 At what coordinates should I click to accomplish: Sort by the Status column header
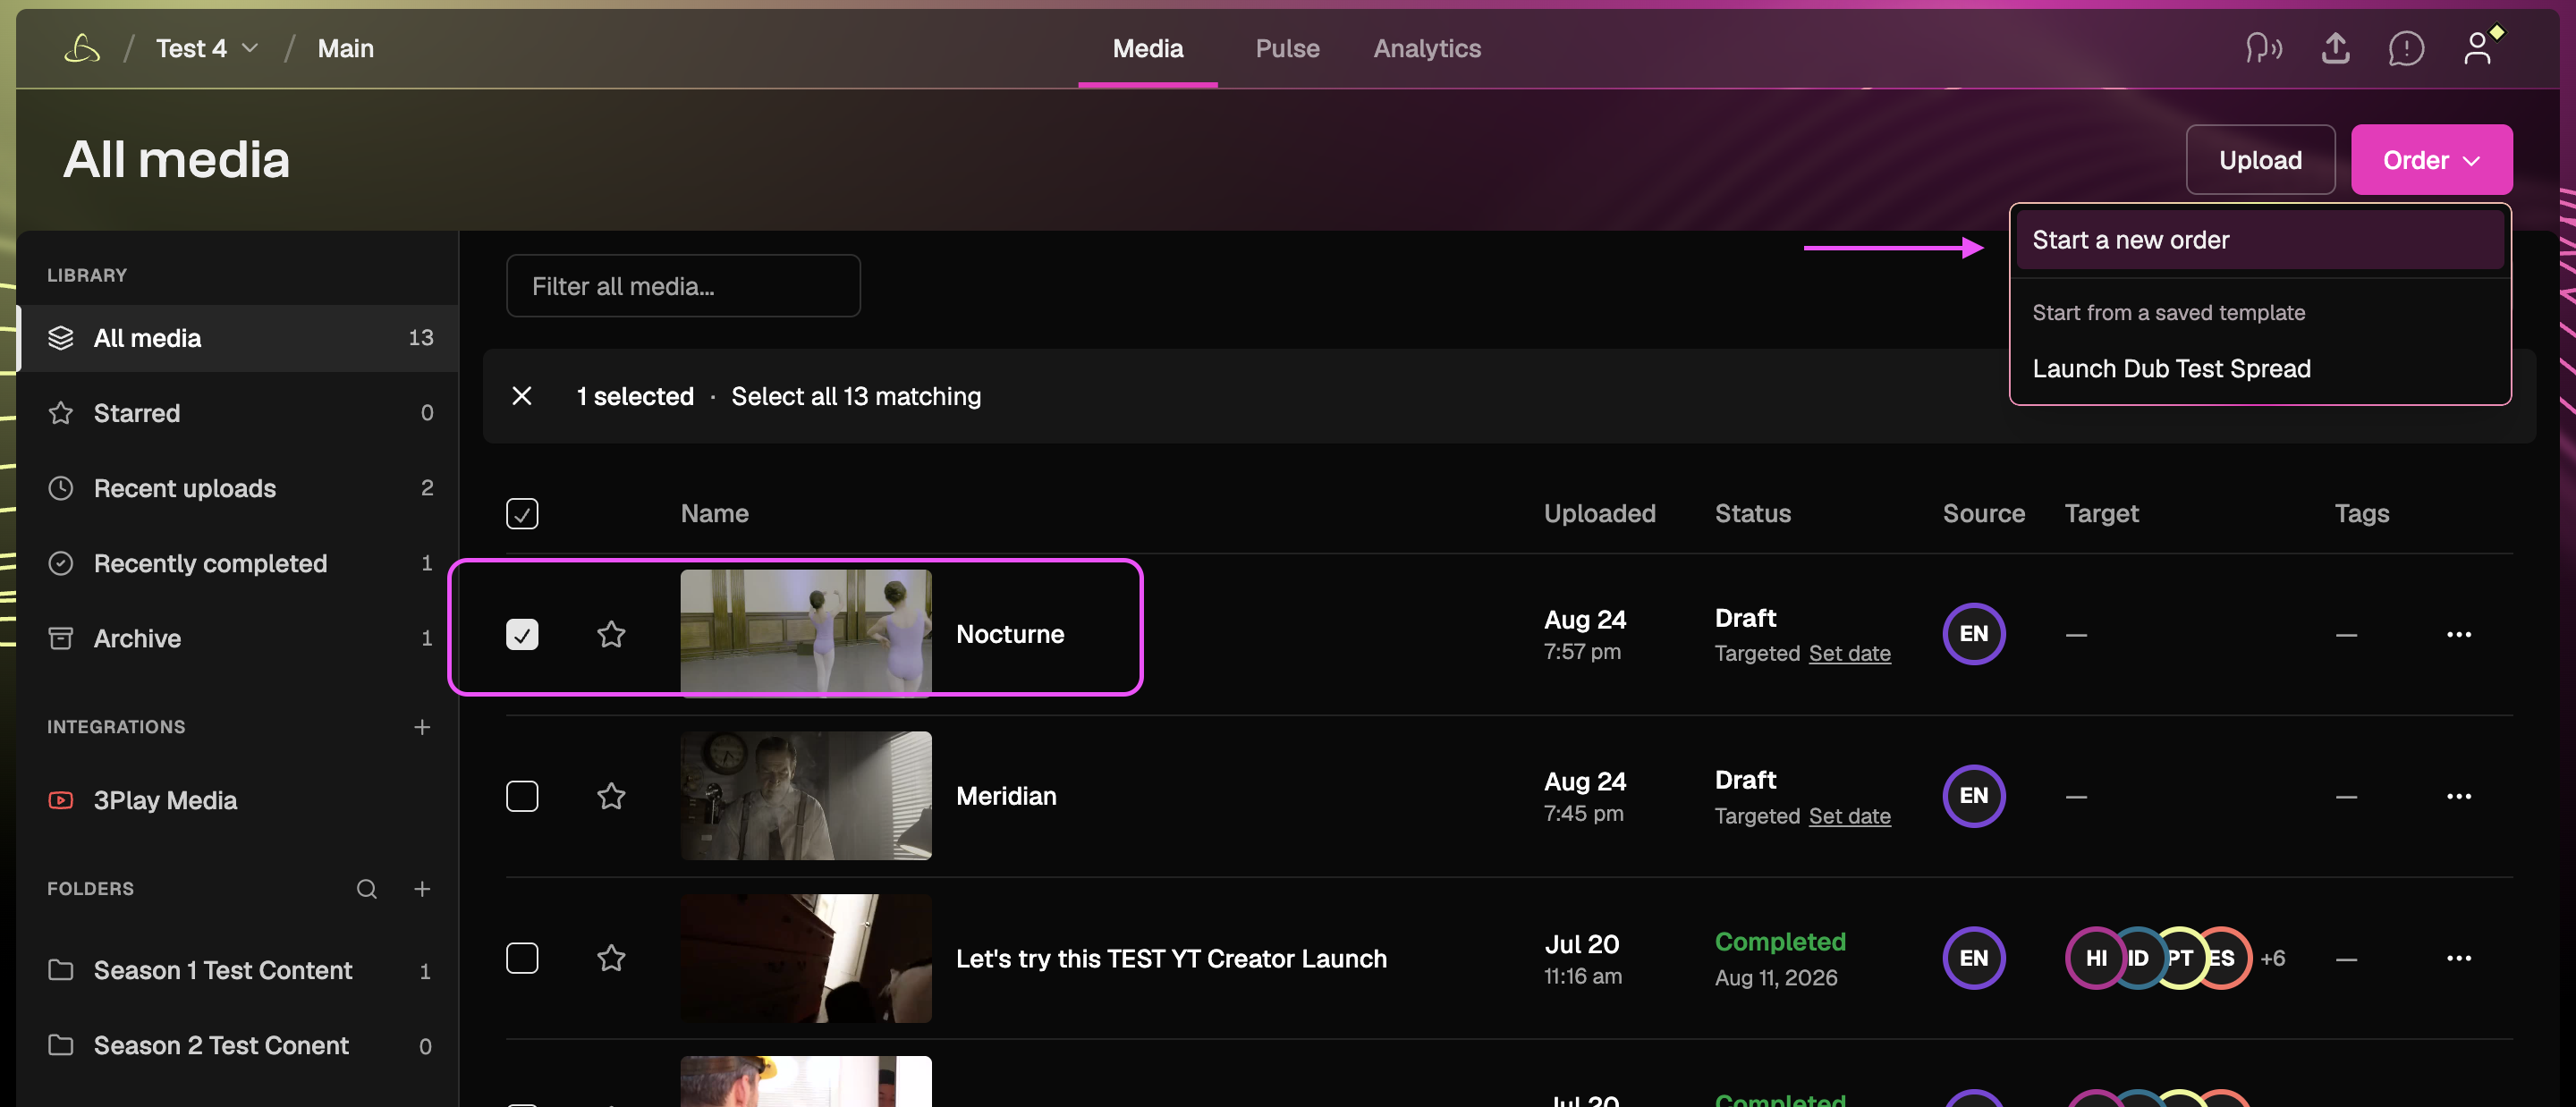click(1752, 513)
